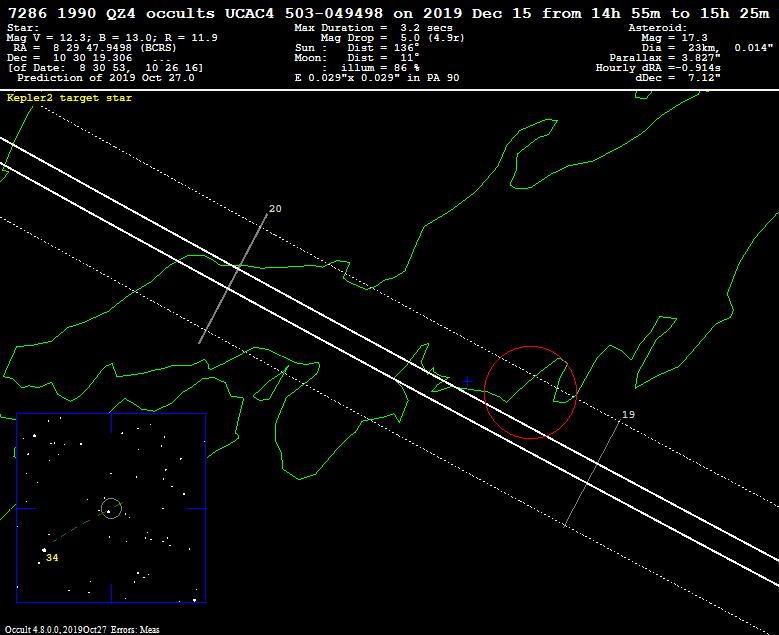Viewport: 779px width, 635px height.
Task: Click the blue cross site marker on the map
Action: [x=467, y=382]
